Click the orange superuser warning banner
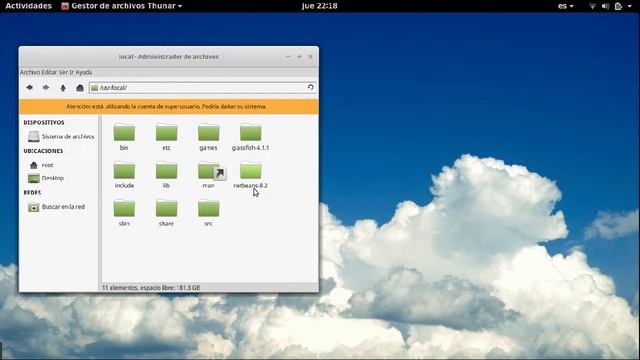 (169, 107)
